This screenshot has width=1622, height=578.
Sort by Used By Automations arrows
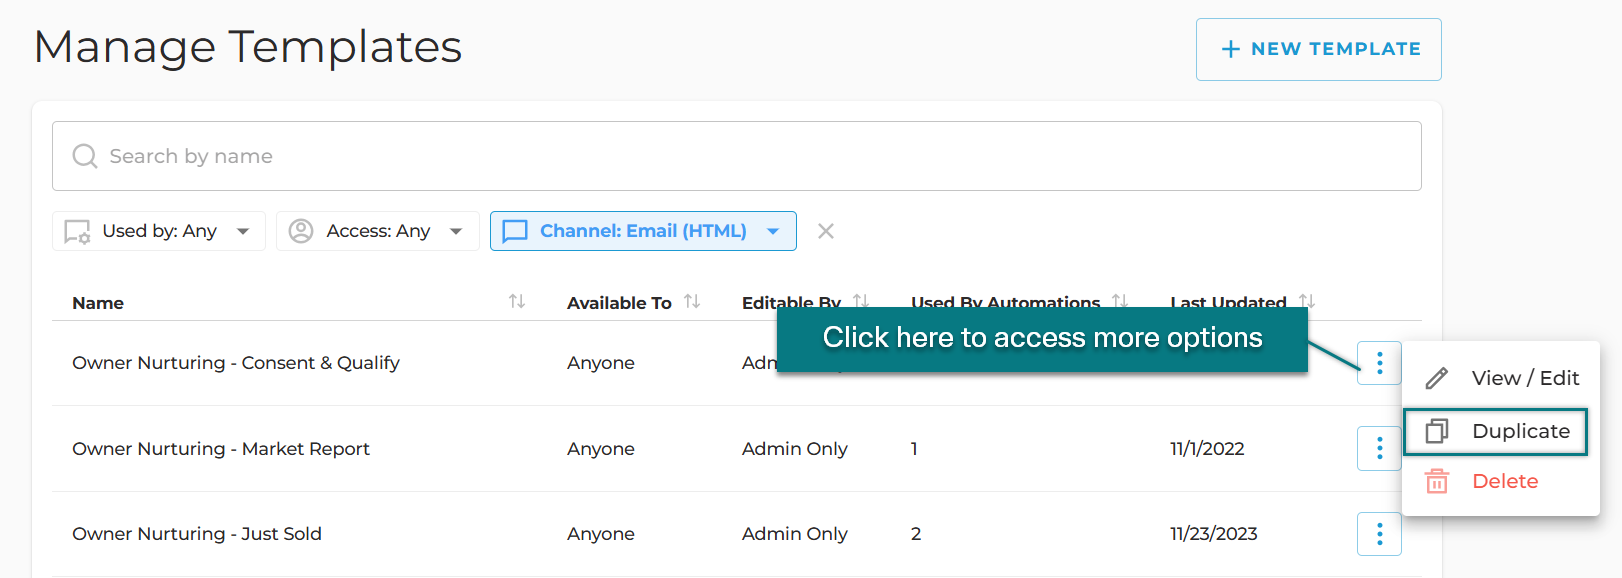(x=1120, y=301)
